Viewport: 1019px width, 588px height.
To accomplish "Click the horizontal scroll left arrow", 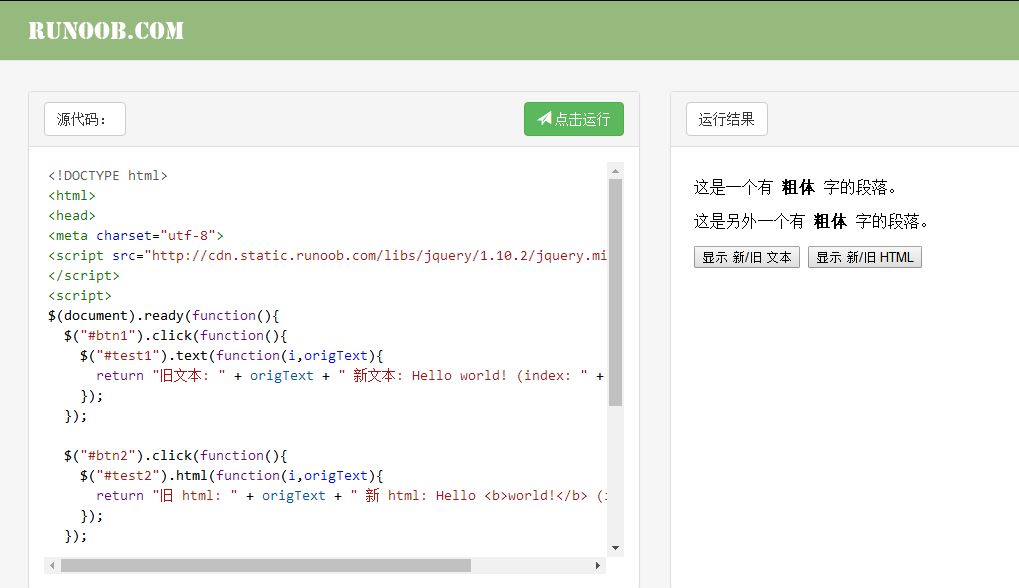I will [52, 565].
